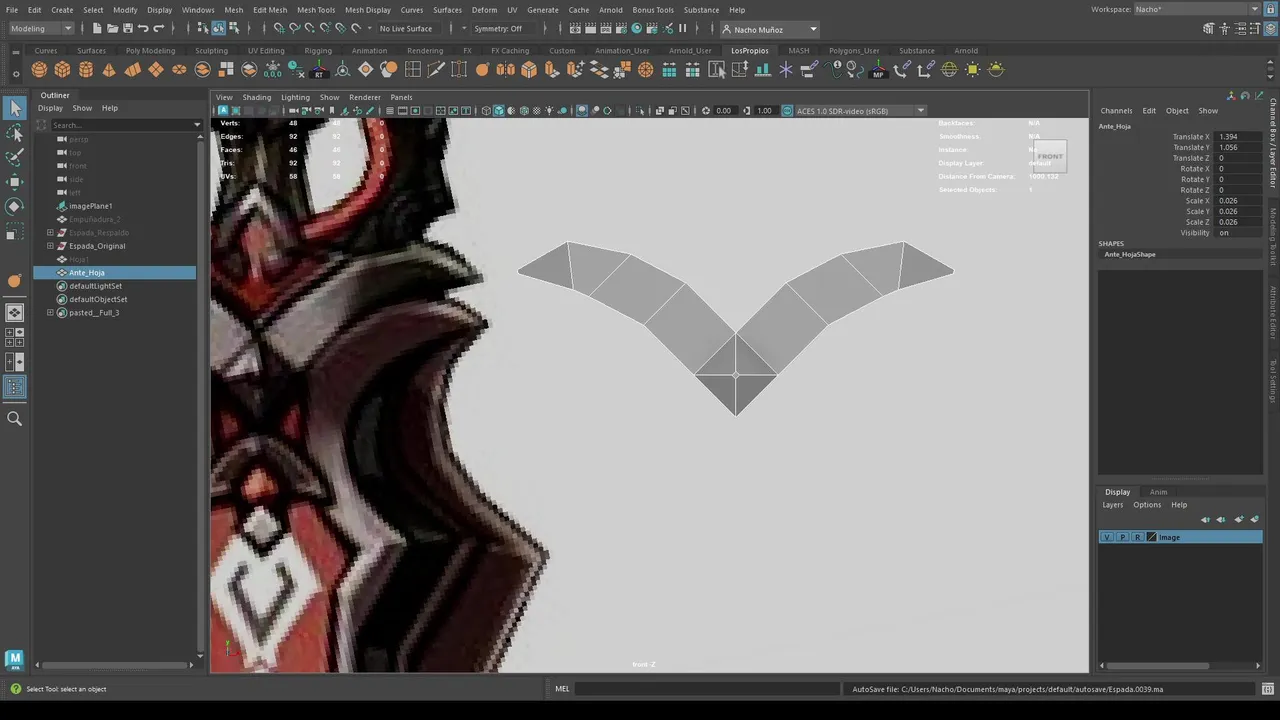Expand the Espada_Respaldo node in Outliner
1280x720 pixels.
[x=50, y=233]
